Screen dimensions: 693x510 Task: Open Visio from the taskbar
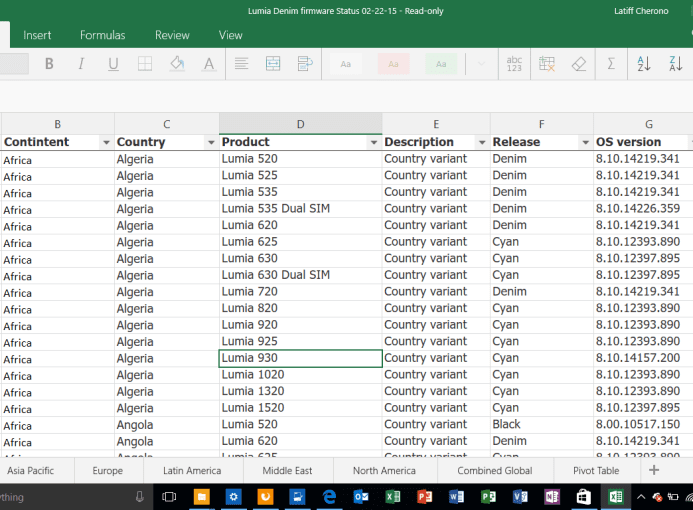coord(520,497)
